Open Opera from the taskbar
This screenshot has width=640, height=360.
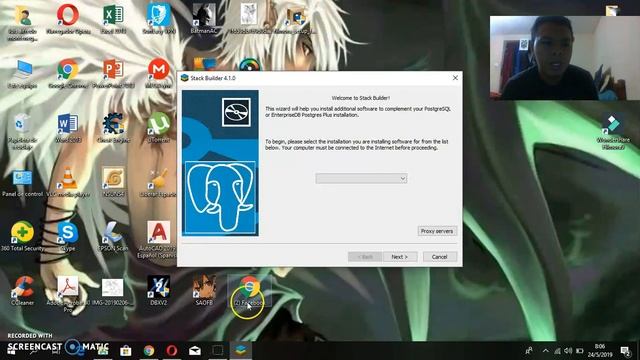[172, 351]
